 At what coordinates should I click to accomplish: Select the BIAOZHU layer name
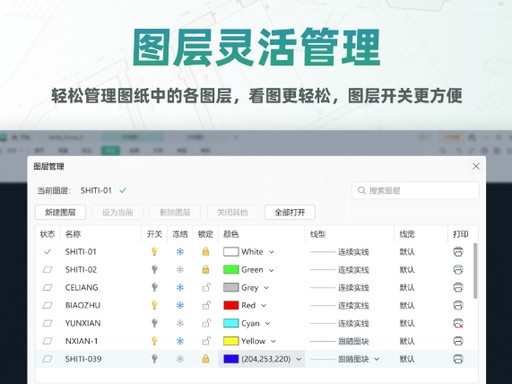(83, 305)
